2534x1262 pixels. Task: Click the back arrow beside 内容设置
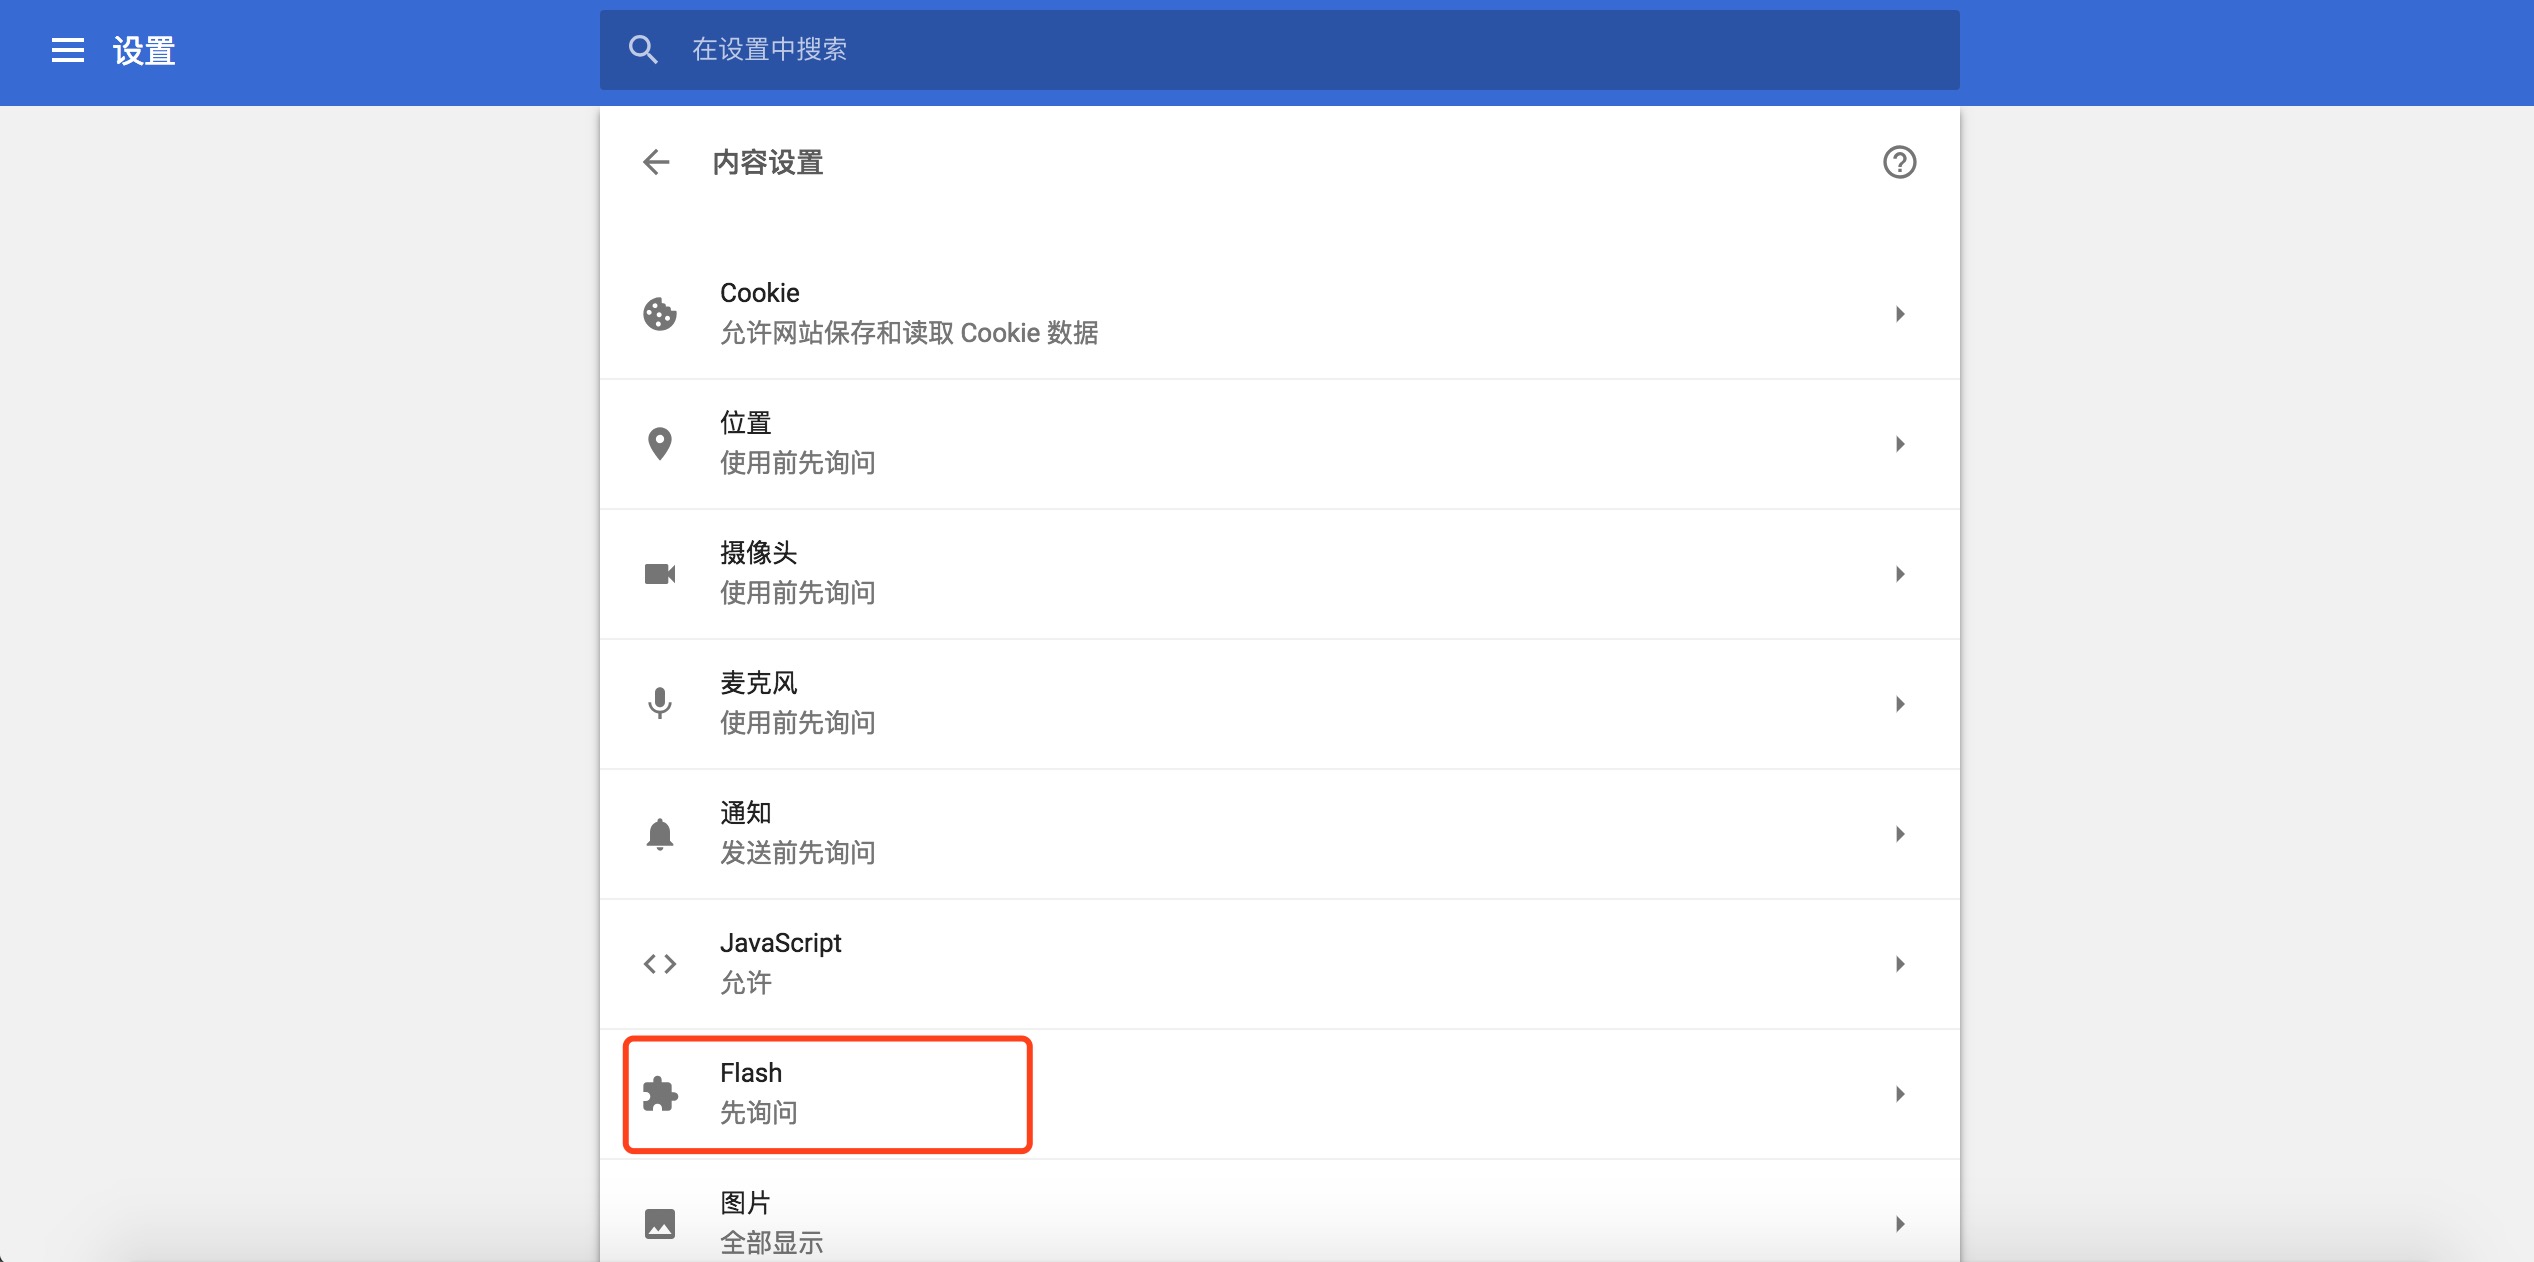coord(656,162)
